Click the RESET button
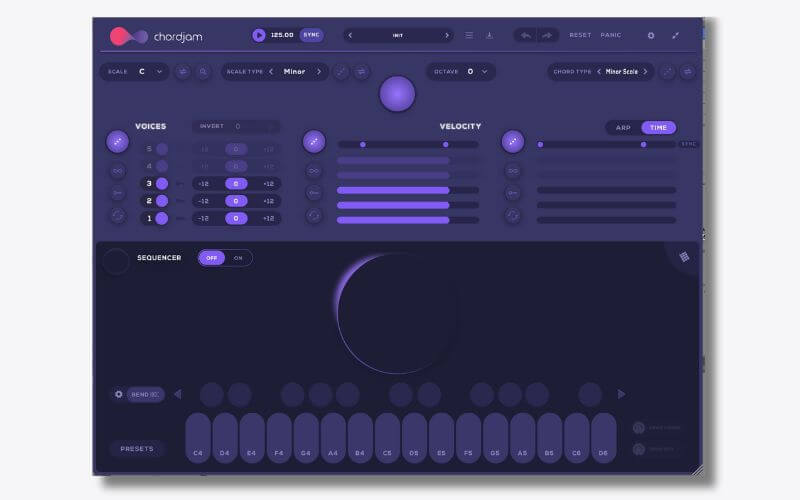Viewport: 800px width, 500px height. click(580, 35)
